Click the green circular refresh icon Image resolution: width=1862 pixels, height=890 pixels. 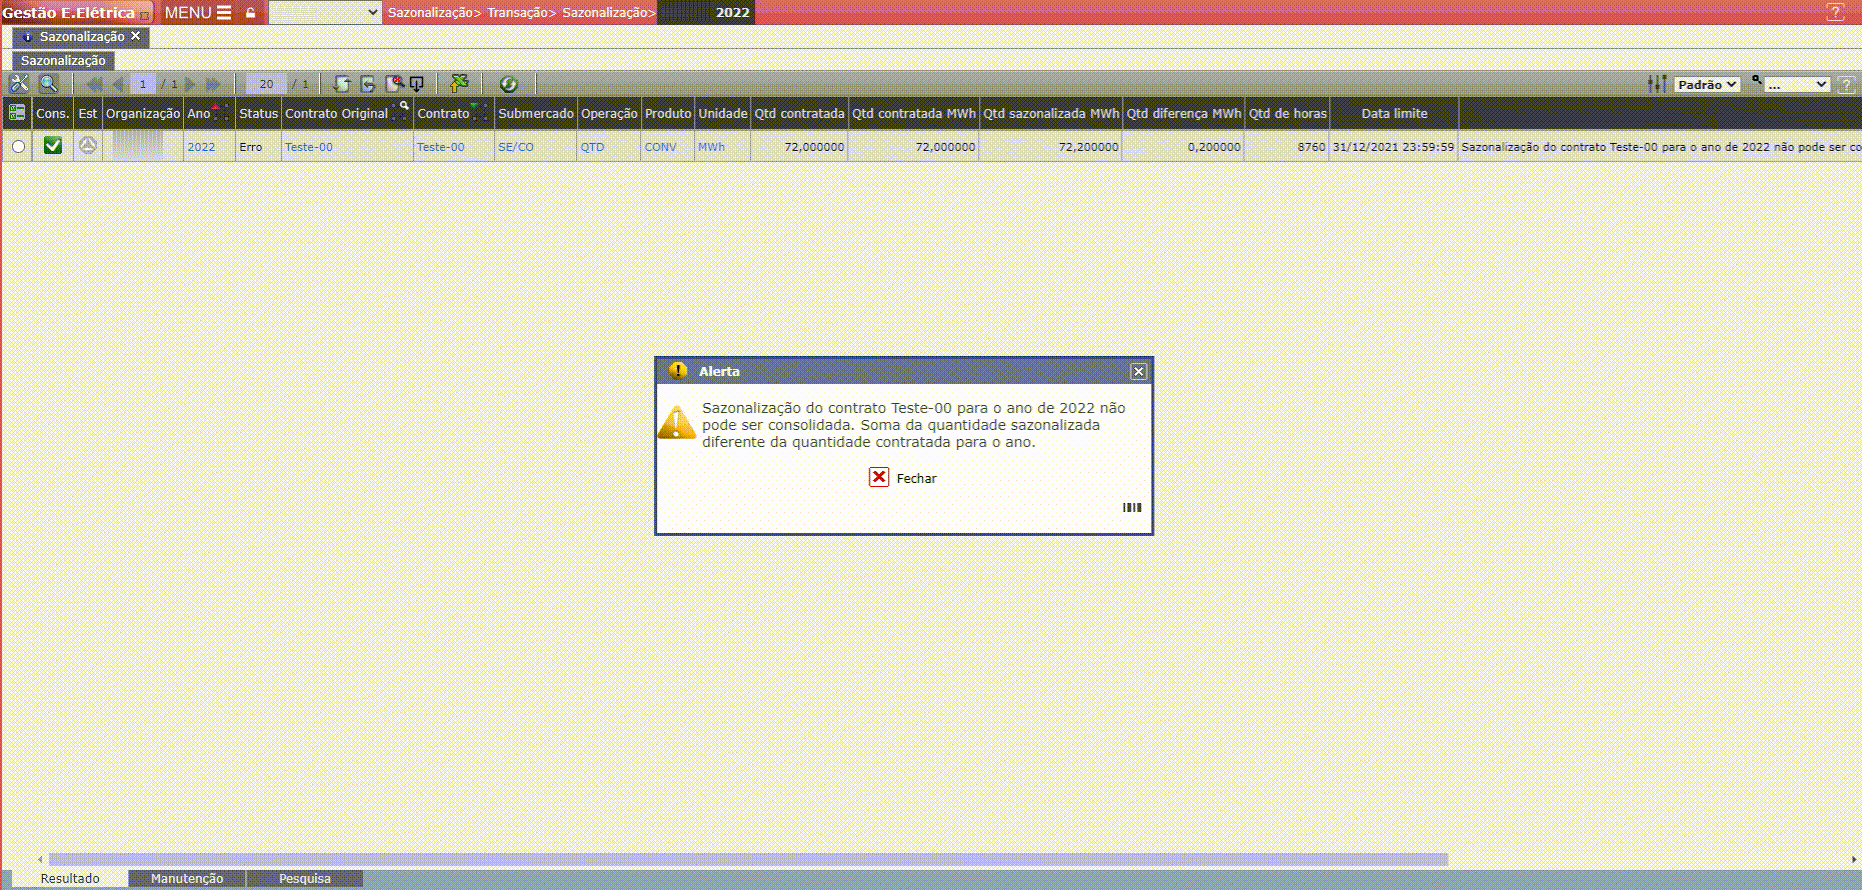click(508, 84)
